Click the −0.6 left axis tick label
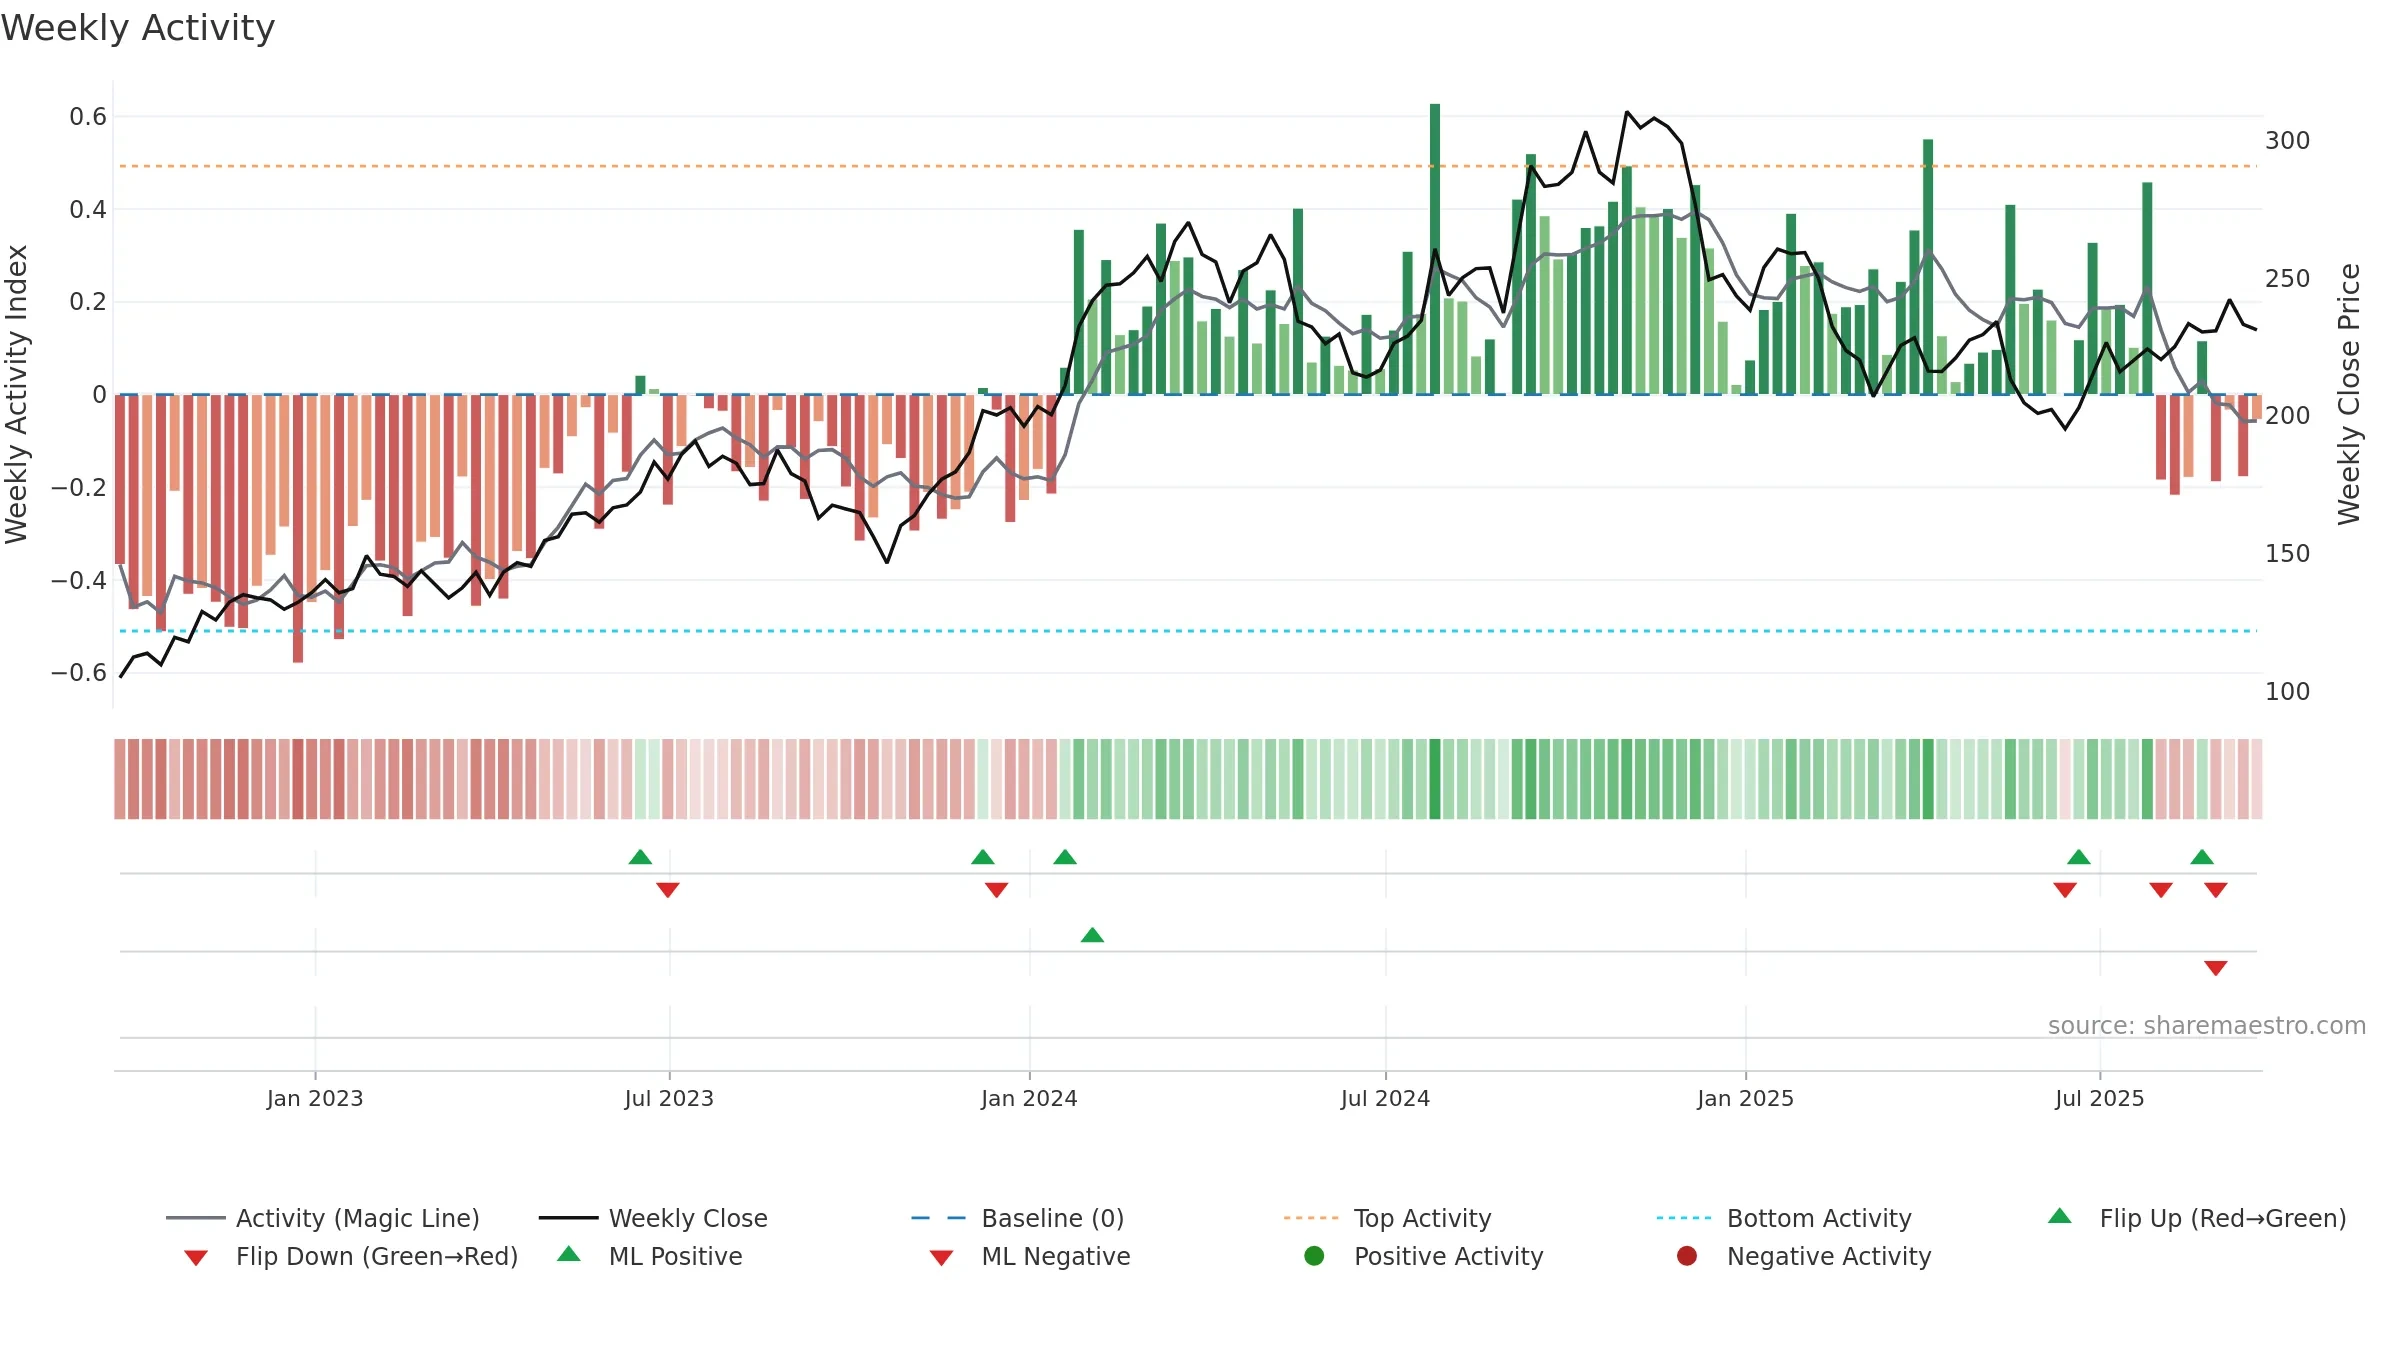This screenshot has height=1350, width=2400. tap(79, 673)
